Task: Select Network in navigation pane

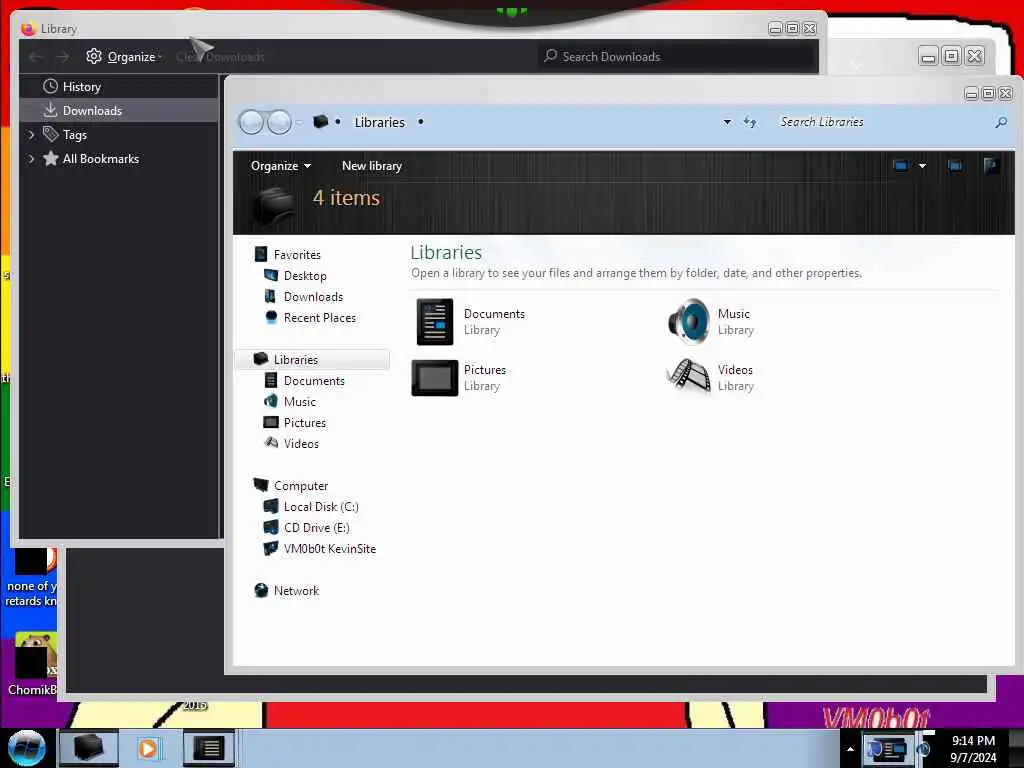Action: tap(296, 590)
